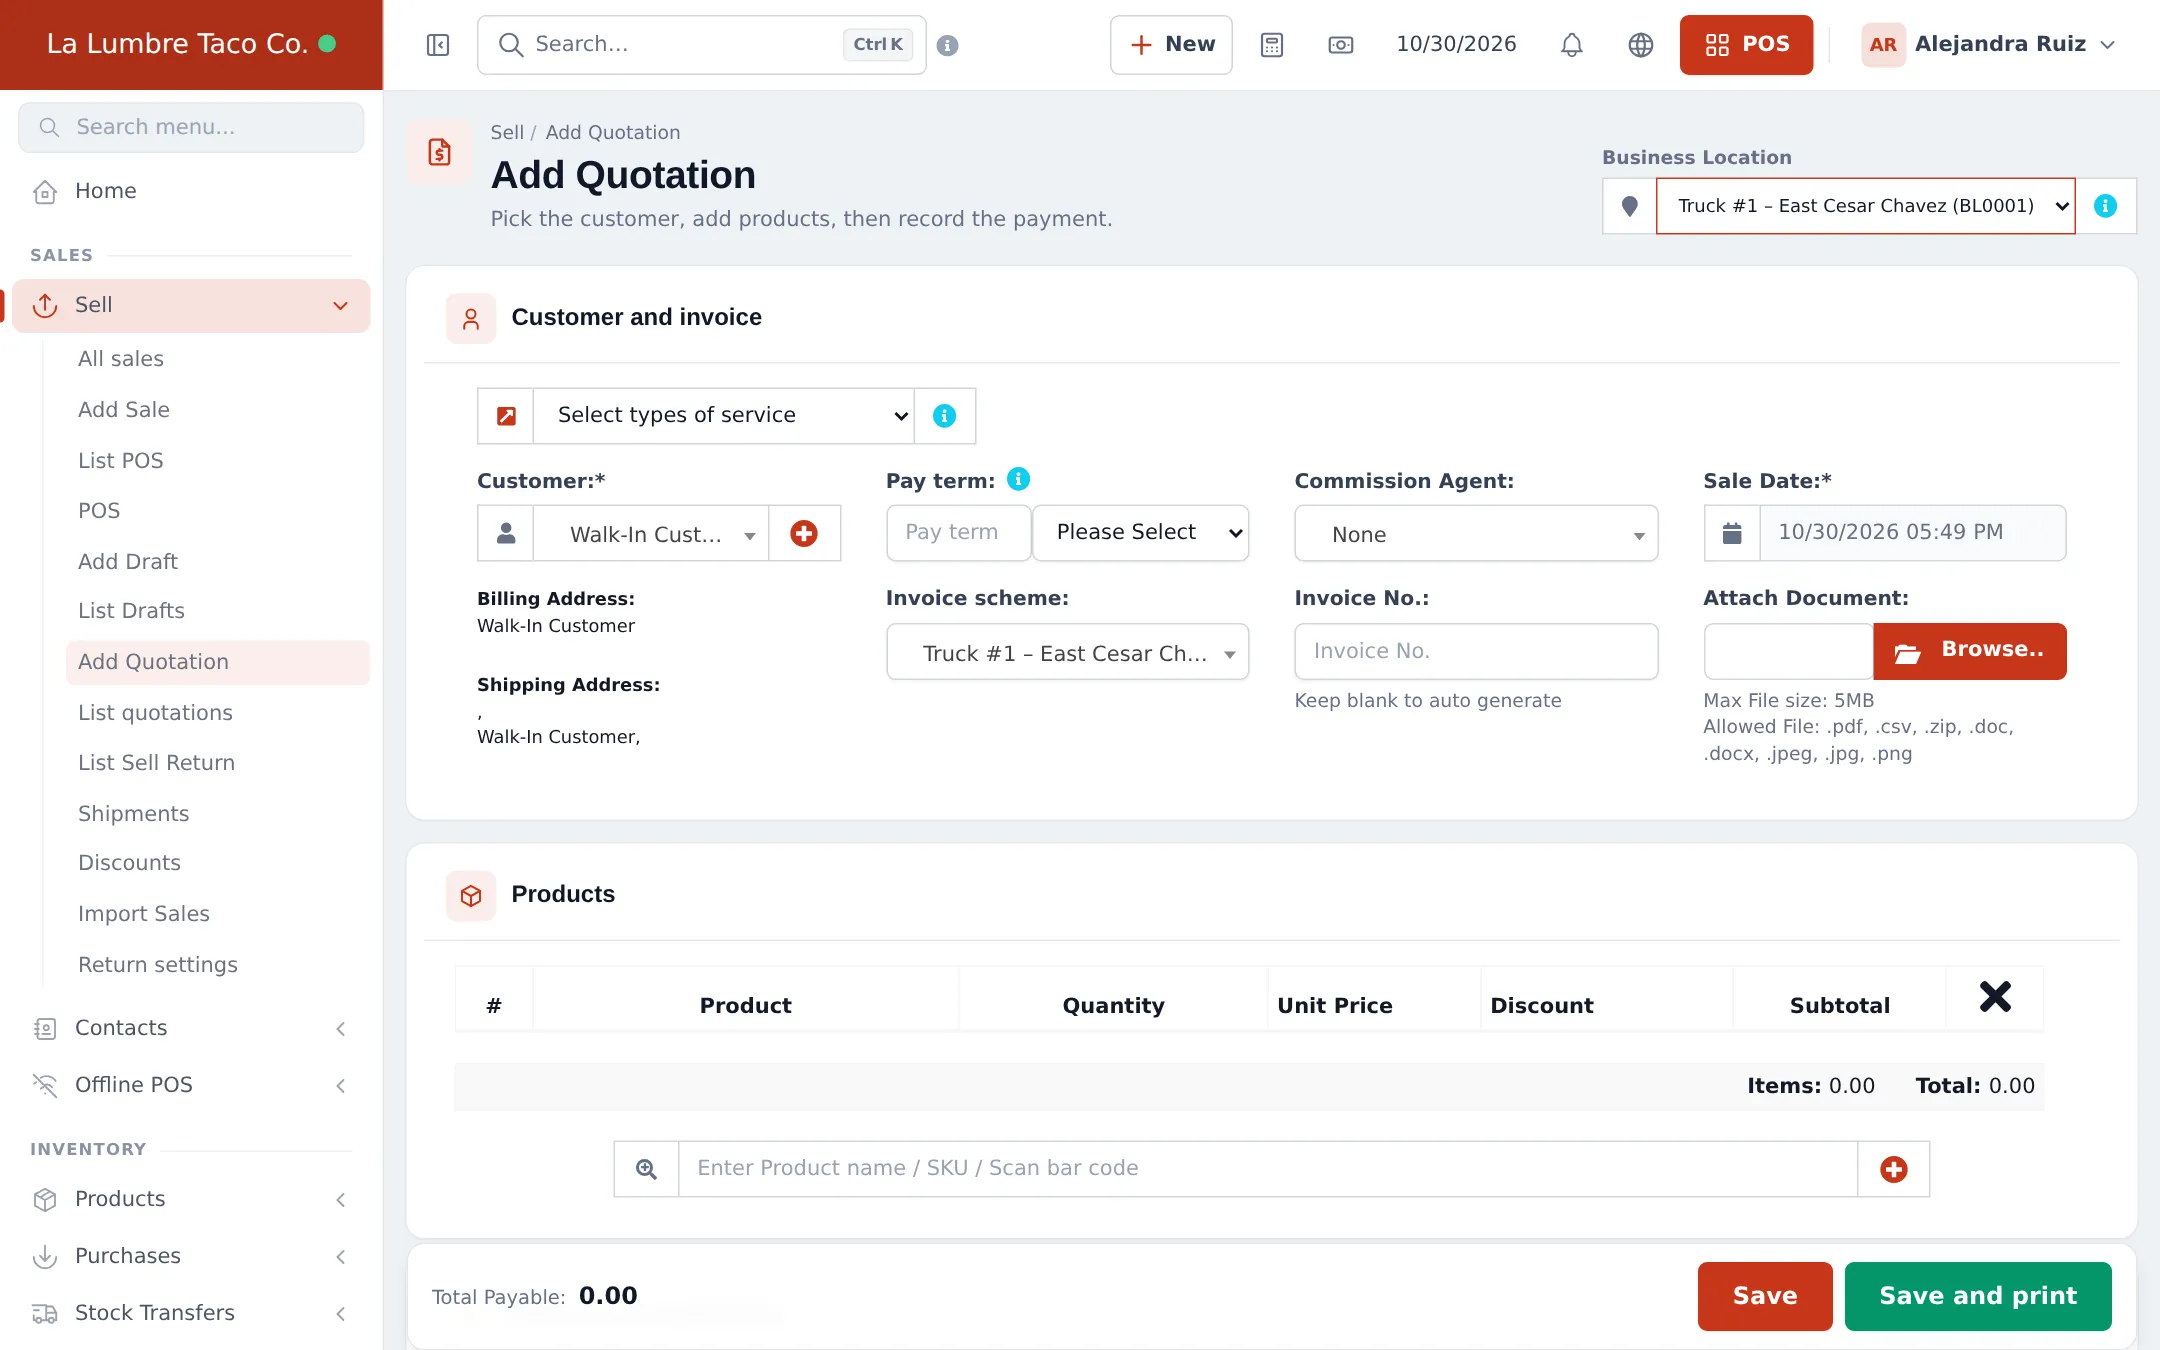Image resolution: width=2160 pixels, height=1350 pixels.
Task: Click the Pay term info icon
Action: click(x=1018, y=479)
